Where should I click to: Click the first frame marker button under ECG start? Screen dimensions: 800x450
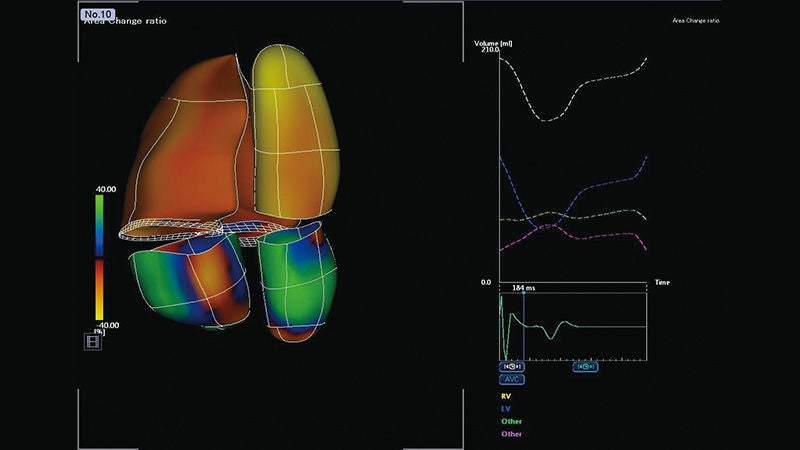(x=512, y=367)
